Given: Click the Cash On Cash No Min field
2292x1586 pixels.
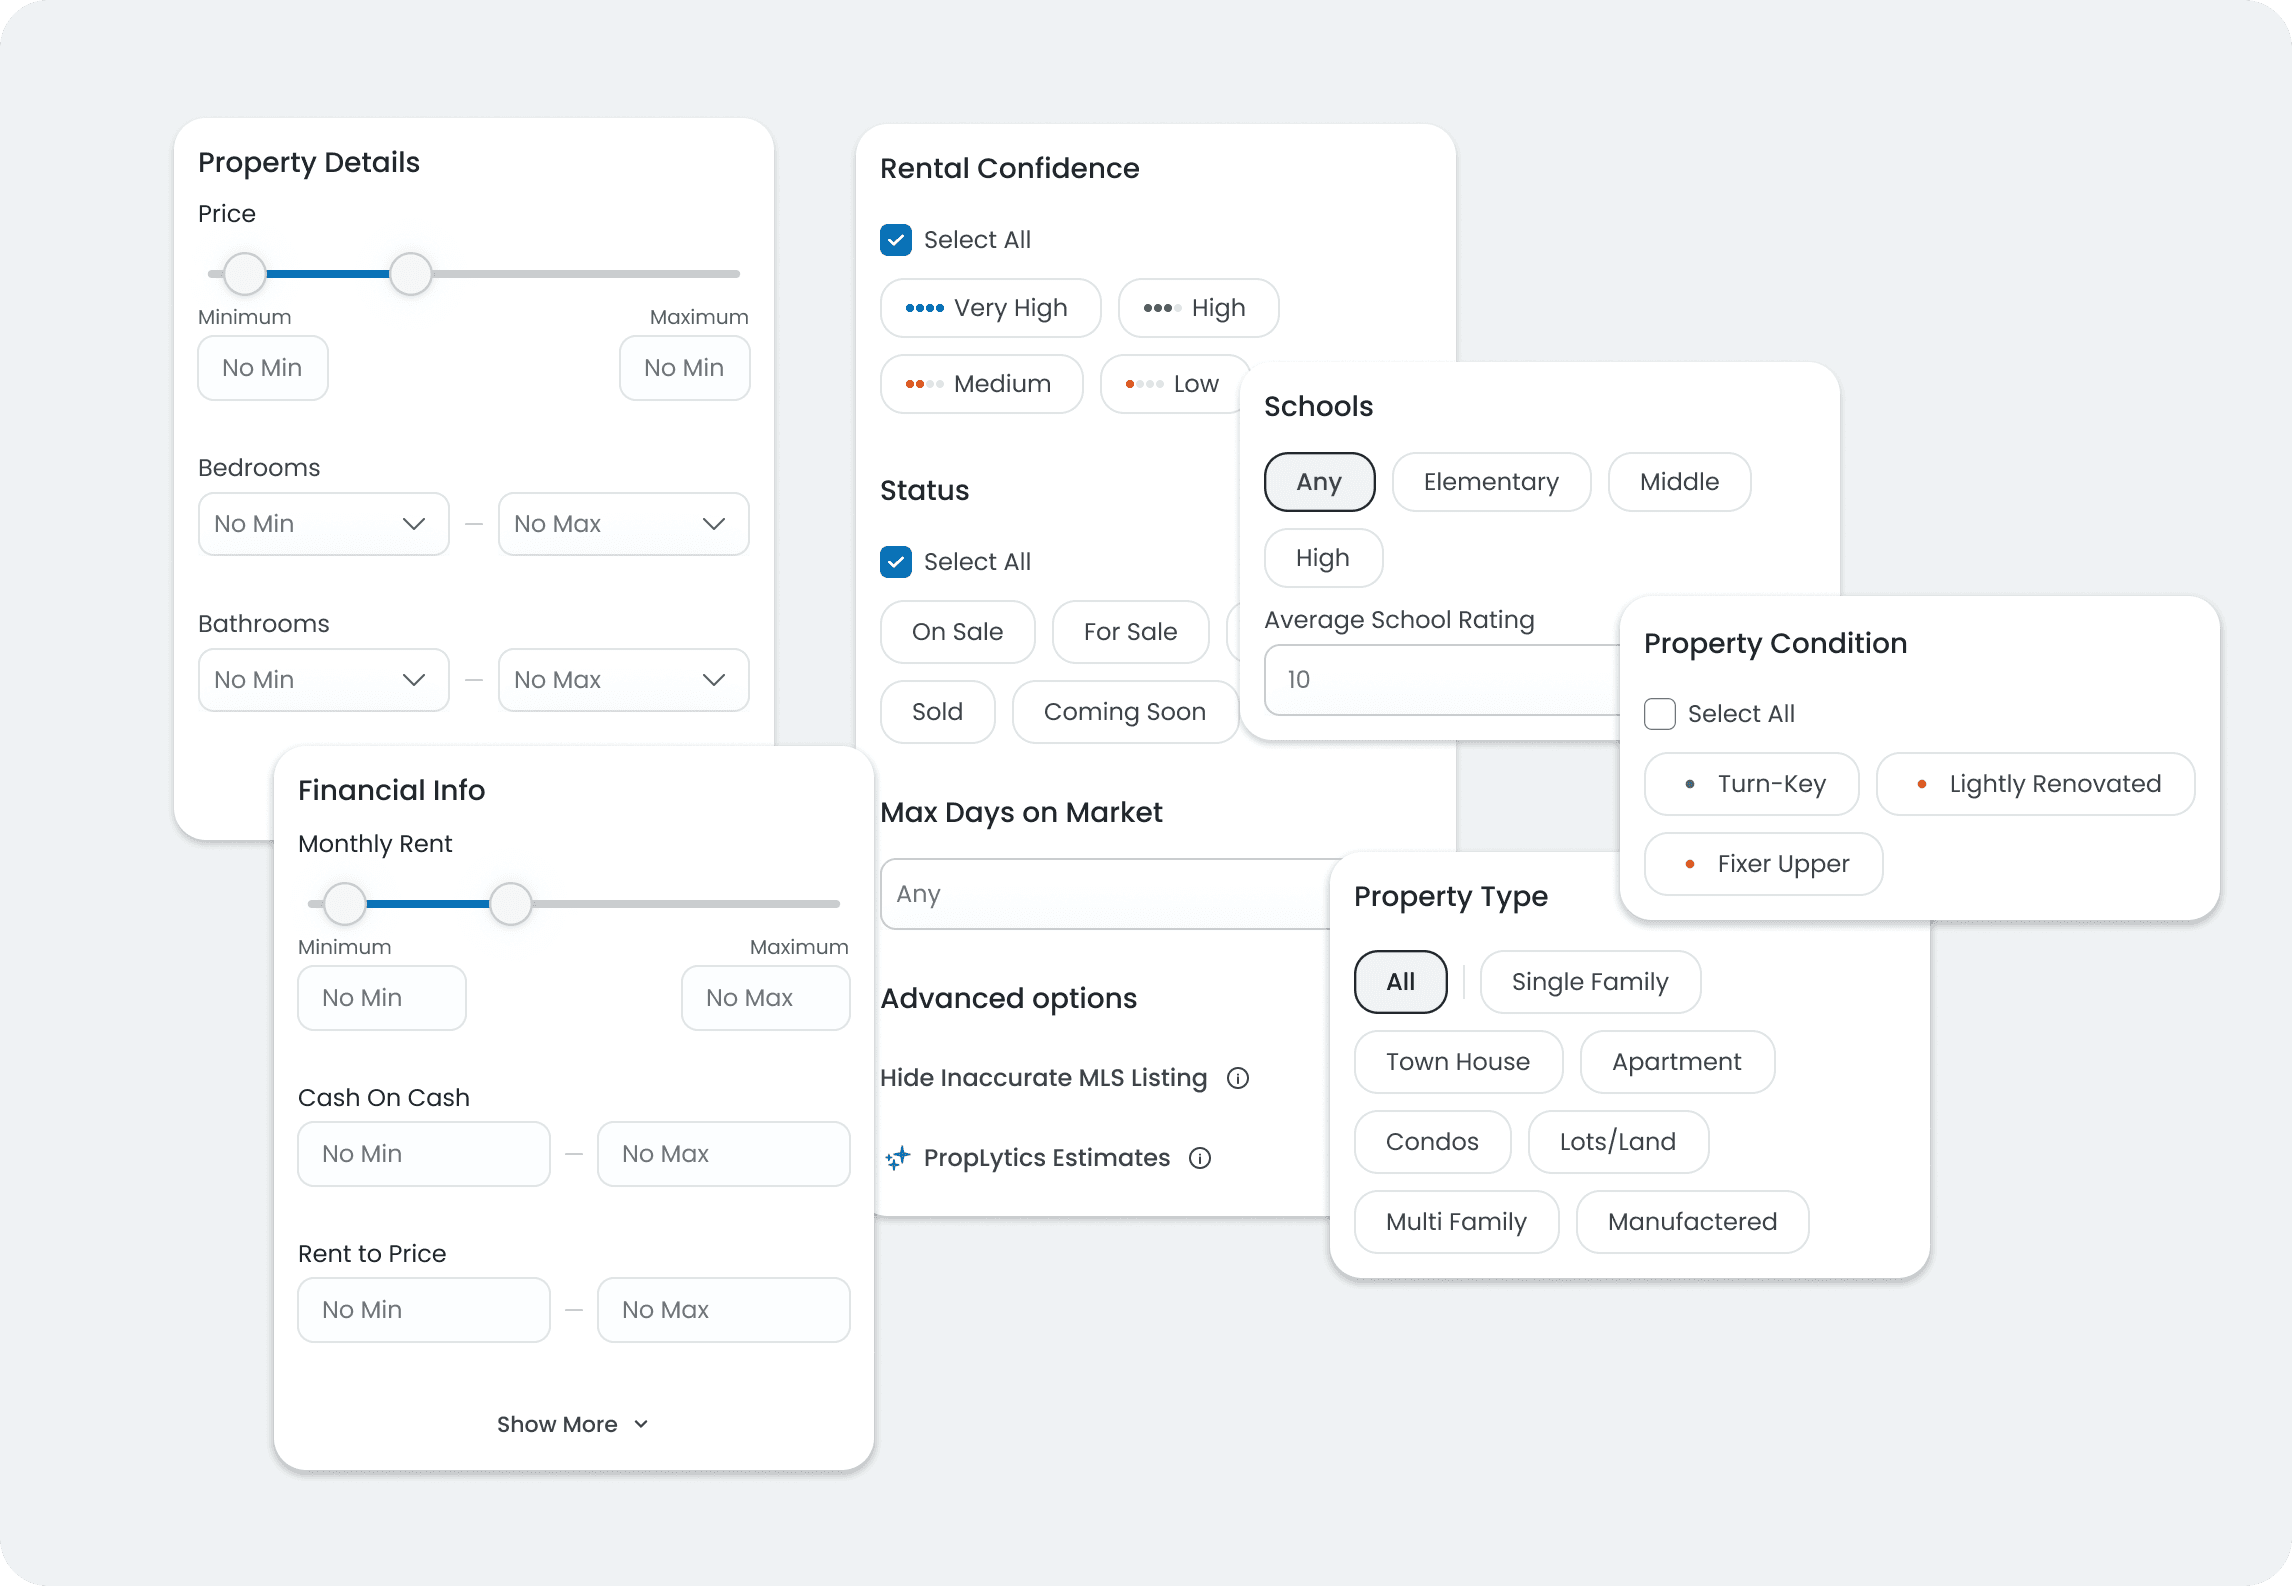Looking at the screenshot, I should point(423,1154).
